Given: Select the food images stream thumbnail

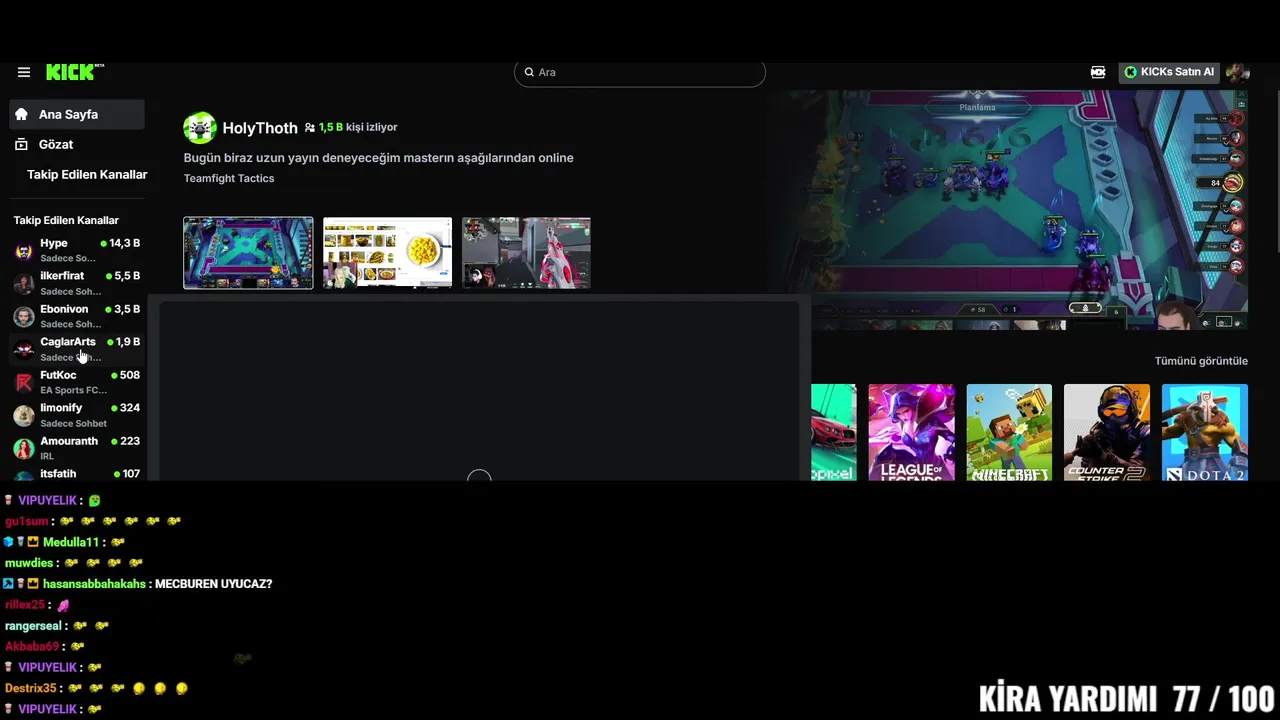Looking at the screenshot, I should (387, 253).
